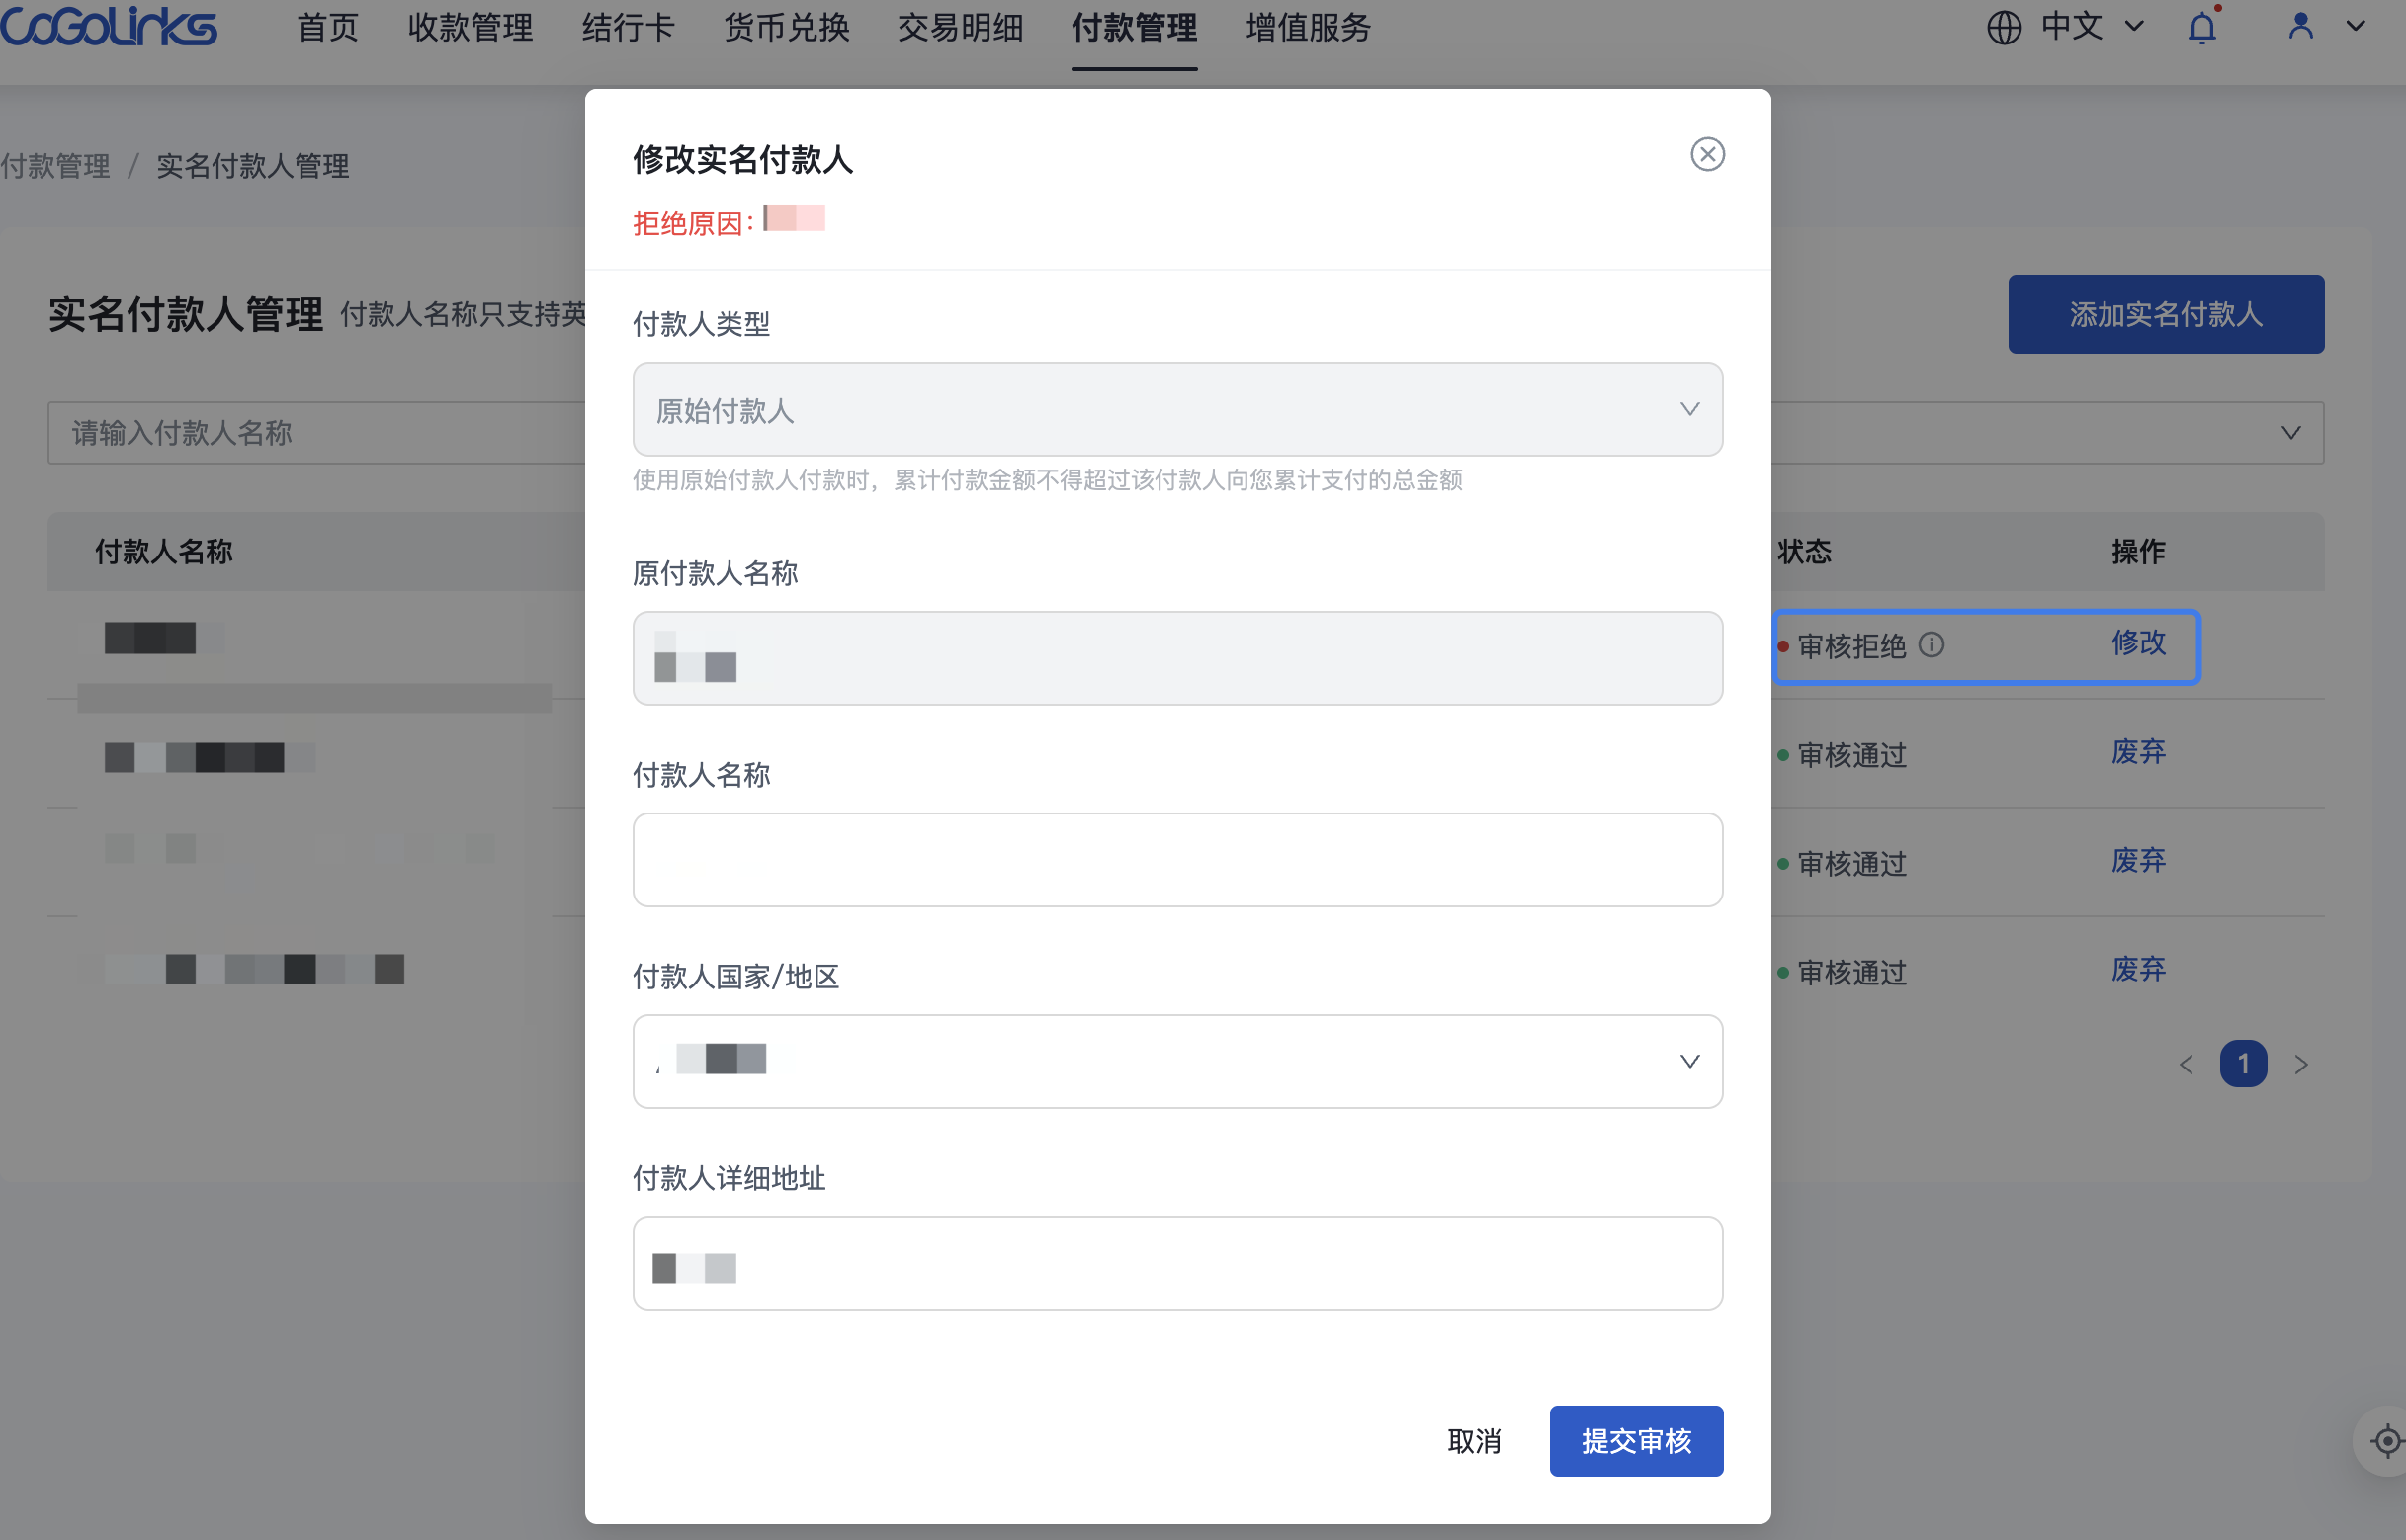The image size is (2406, 1540).
Task: Click the 提交审核 button
Action: [1636, 1441]
